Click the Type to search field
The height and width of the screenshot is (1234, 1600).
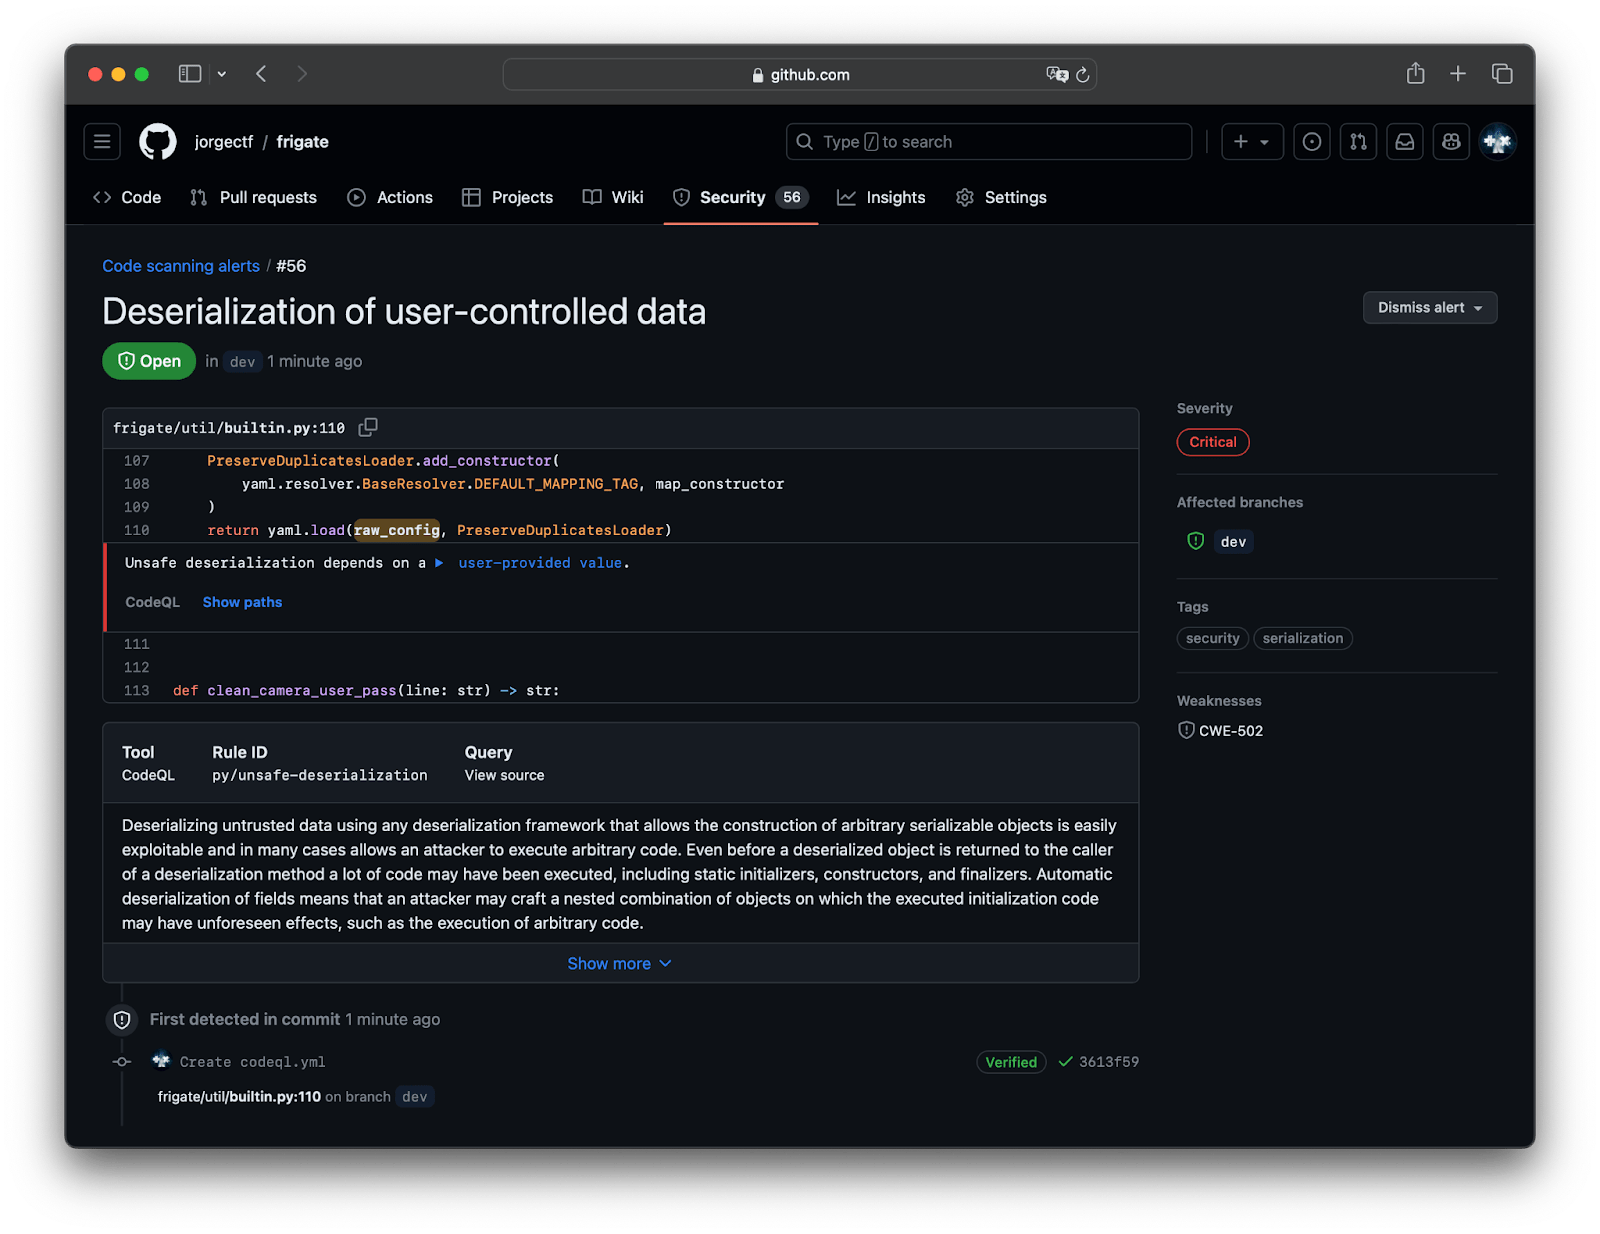988,141
